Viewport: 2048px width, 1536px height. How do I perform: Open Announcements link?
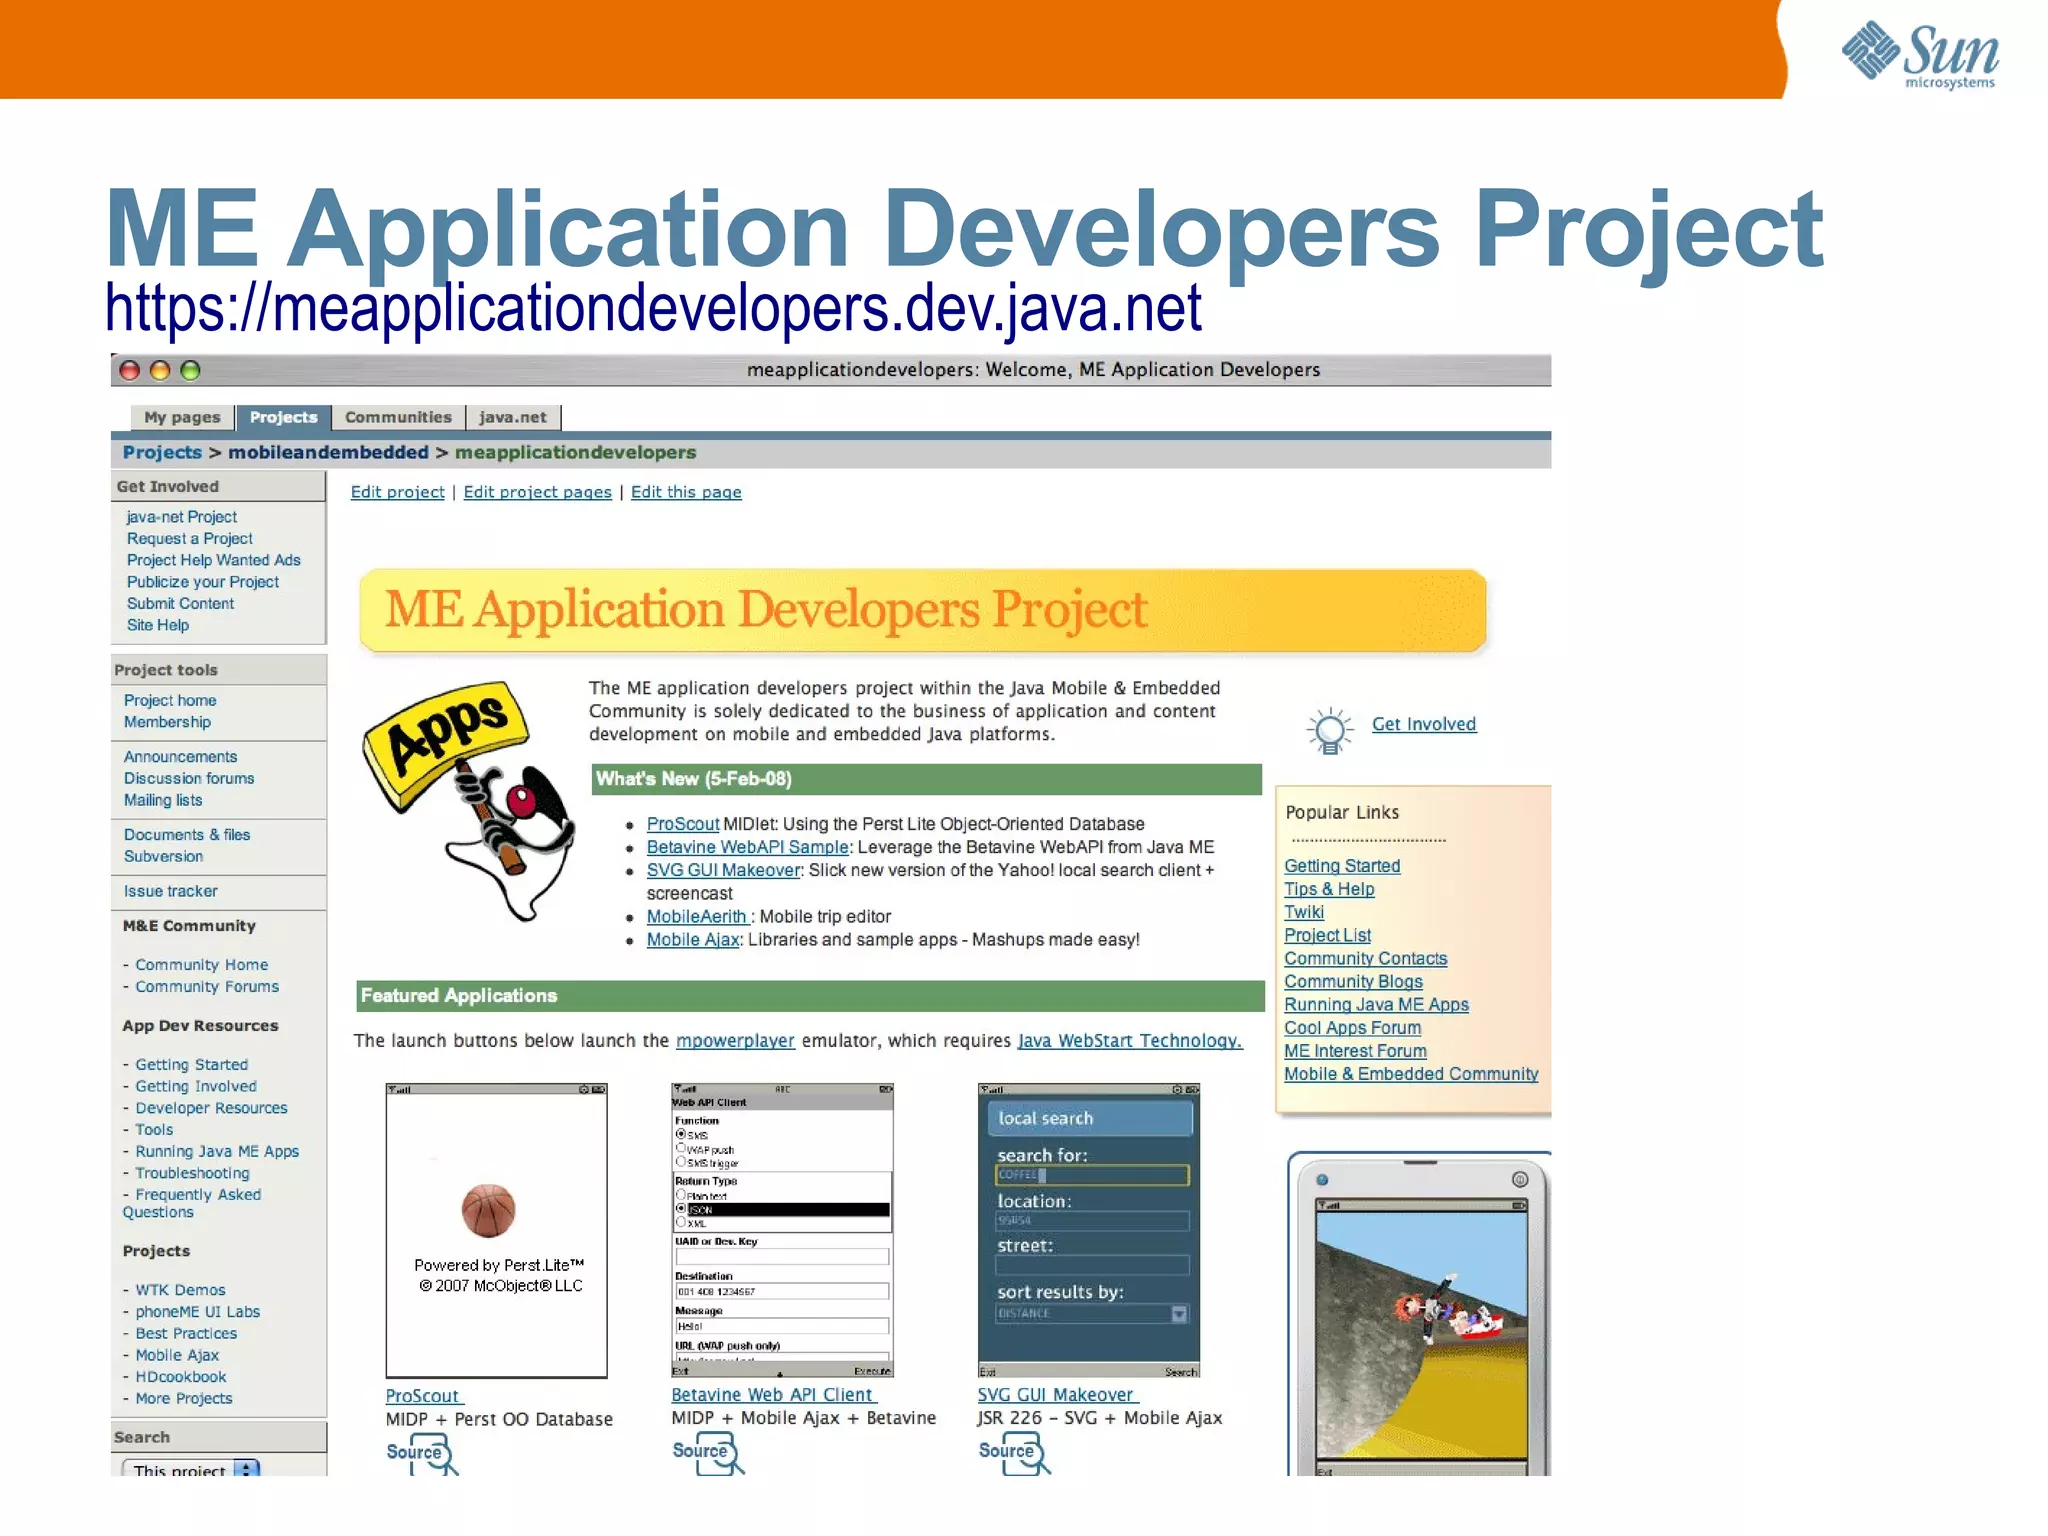pyautogui.click(x=180, y=757)
